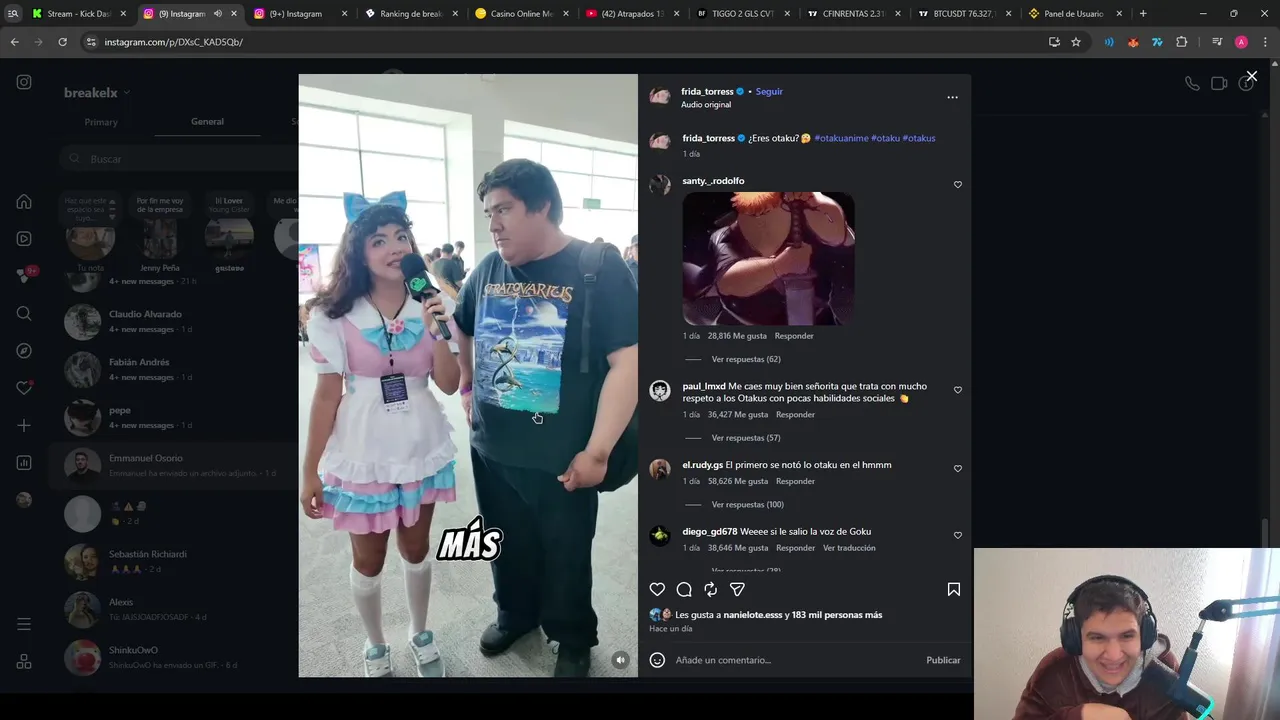Open frida_torress profile from the header username
Viewport: 1280px width, 720px height.
click(x=707, y=91)
